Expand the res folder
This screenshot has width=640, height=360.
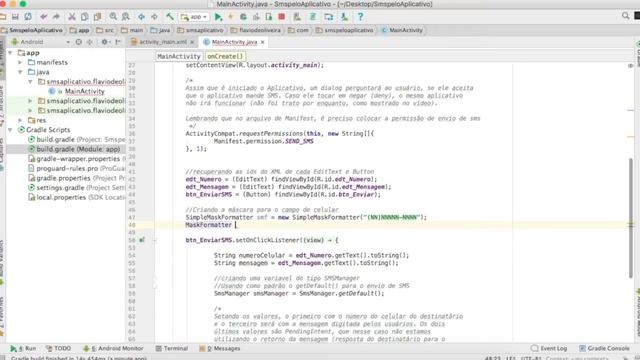[20, 120]
